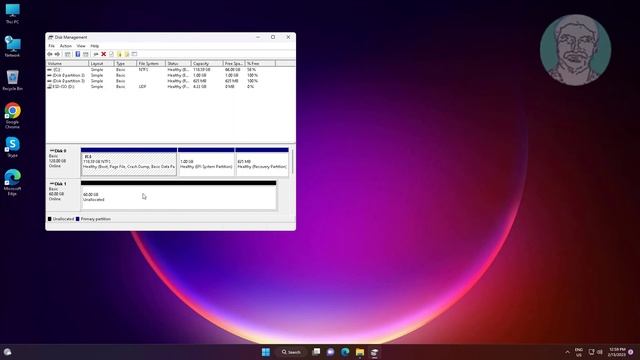
Task: Open the Help menu
Action: point(95,46)
